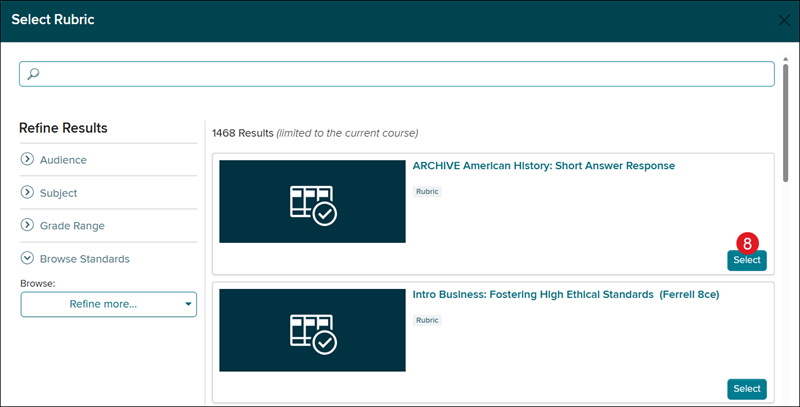Focus the rubric search input field

pyautogui.click(x=400, y=74)
